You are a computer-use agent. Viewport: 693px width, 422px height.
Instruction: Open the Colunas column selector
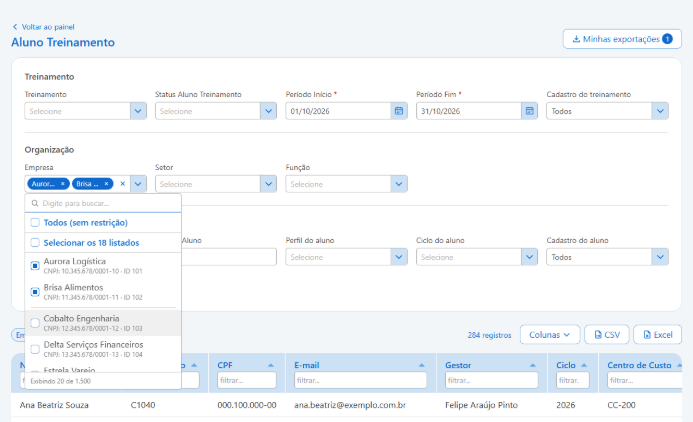tap(549, 335)
